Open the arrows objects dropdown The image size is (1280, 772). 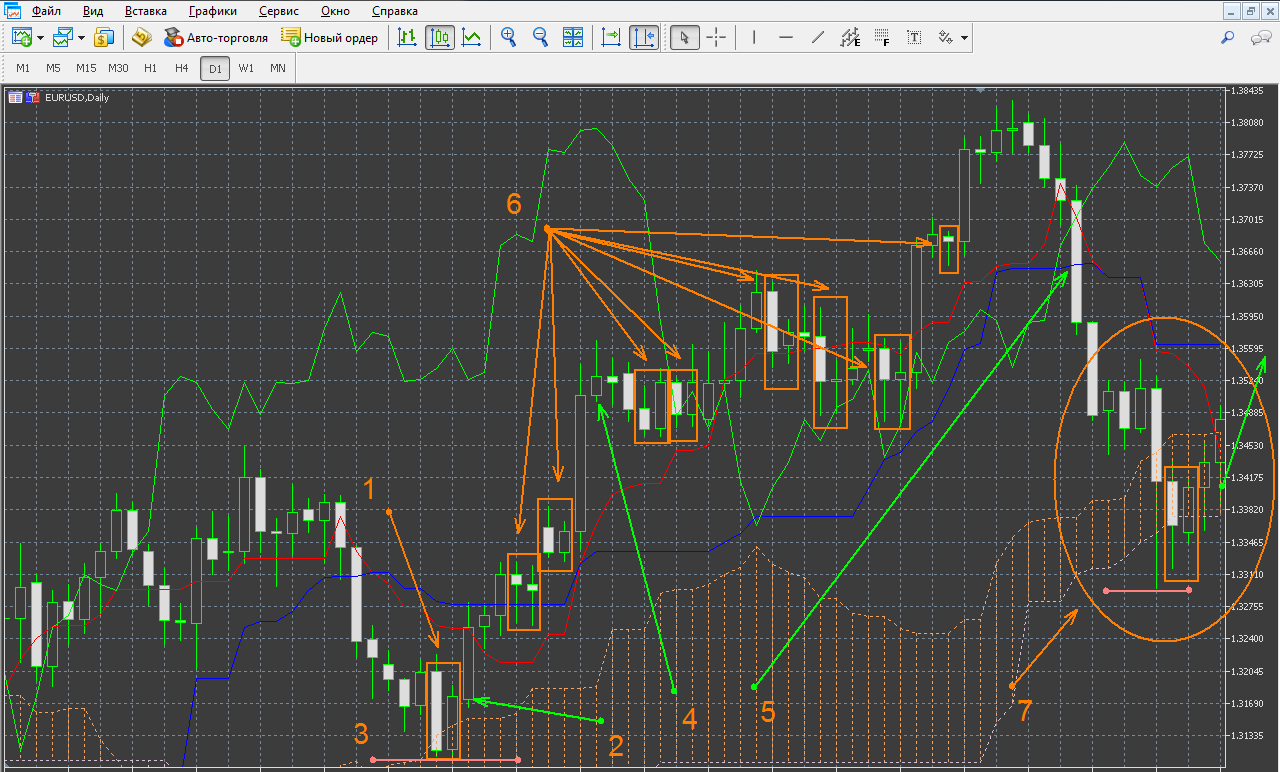pos(964,38)
